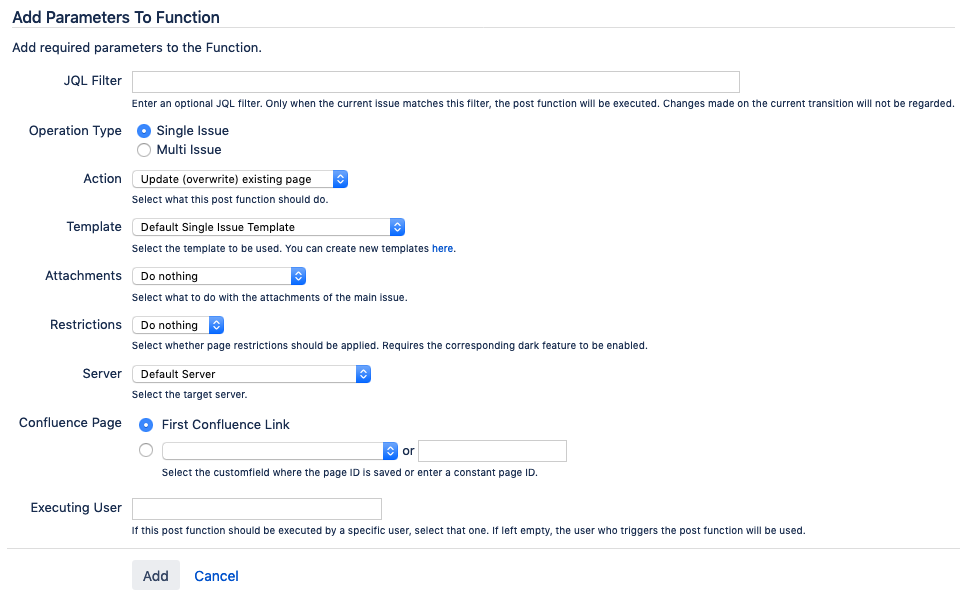
Task: Open the Action dropdown showing Update existing page
Action: tap(240, 179)
